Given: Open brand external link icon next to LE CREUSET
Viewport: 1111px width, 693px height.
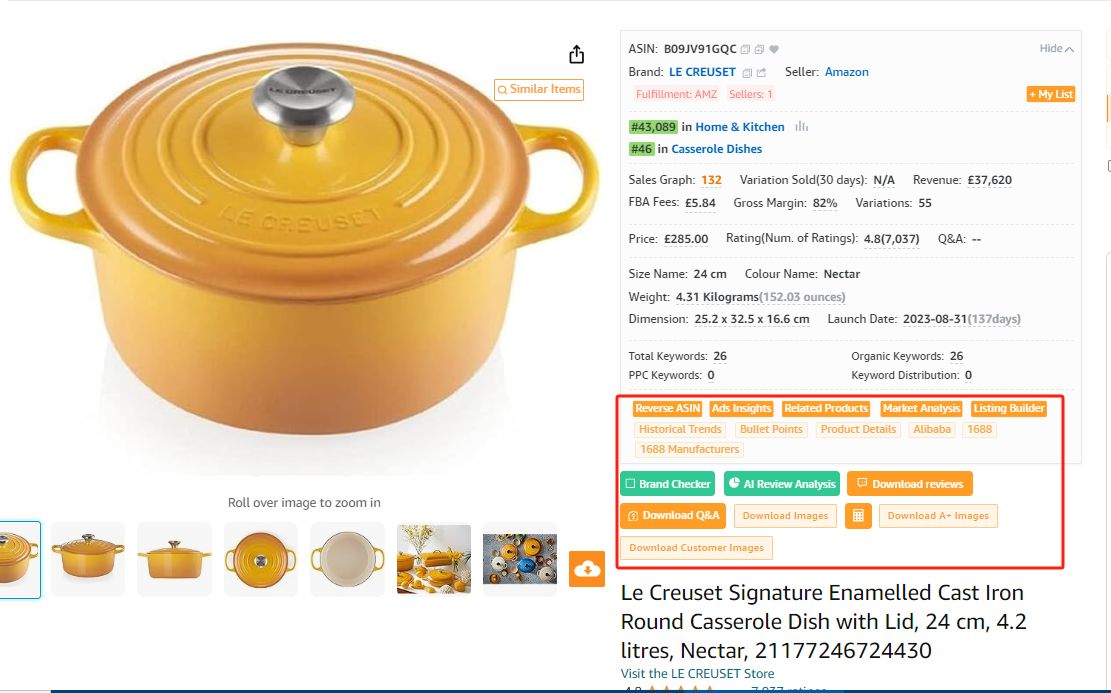Looking at the screenshot, I should click(x=762, y=72).
